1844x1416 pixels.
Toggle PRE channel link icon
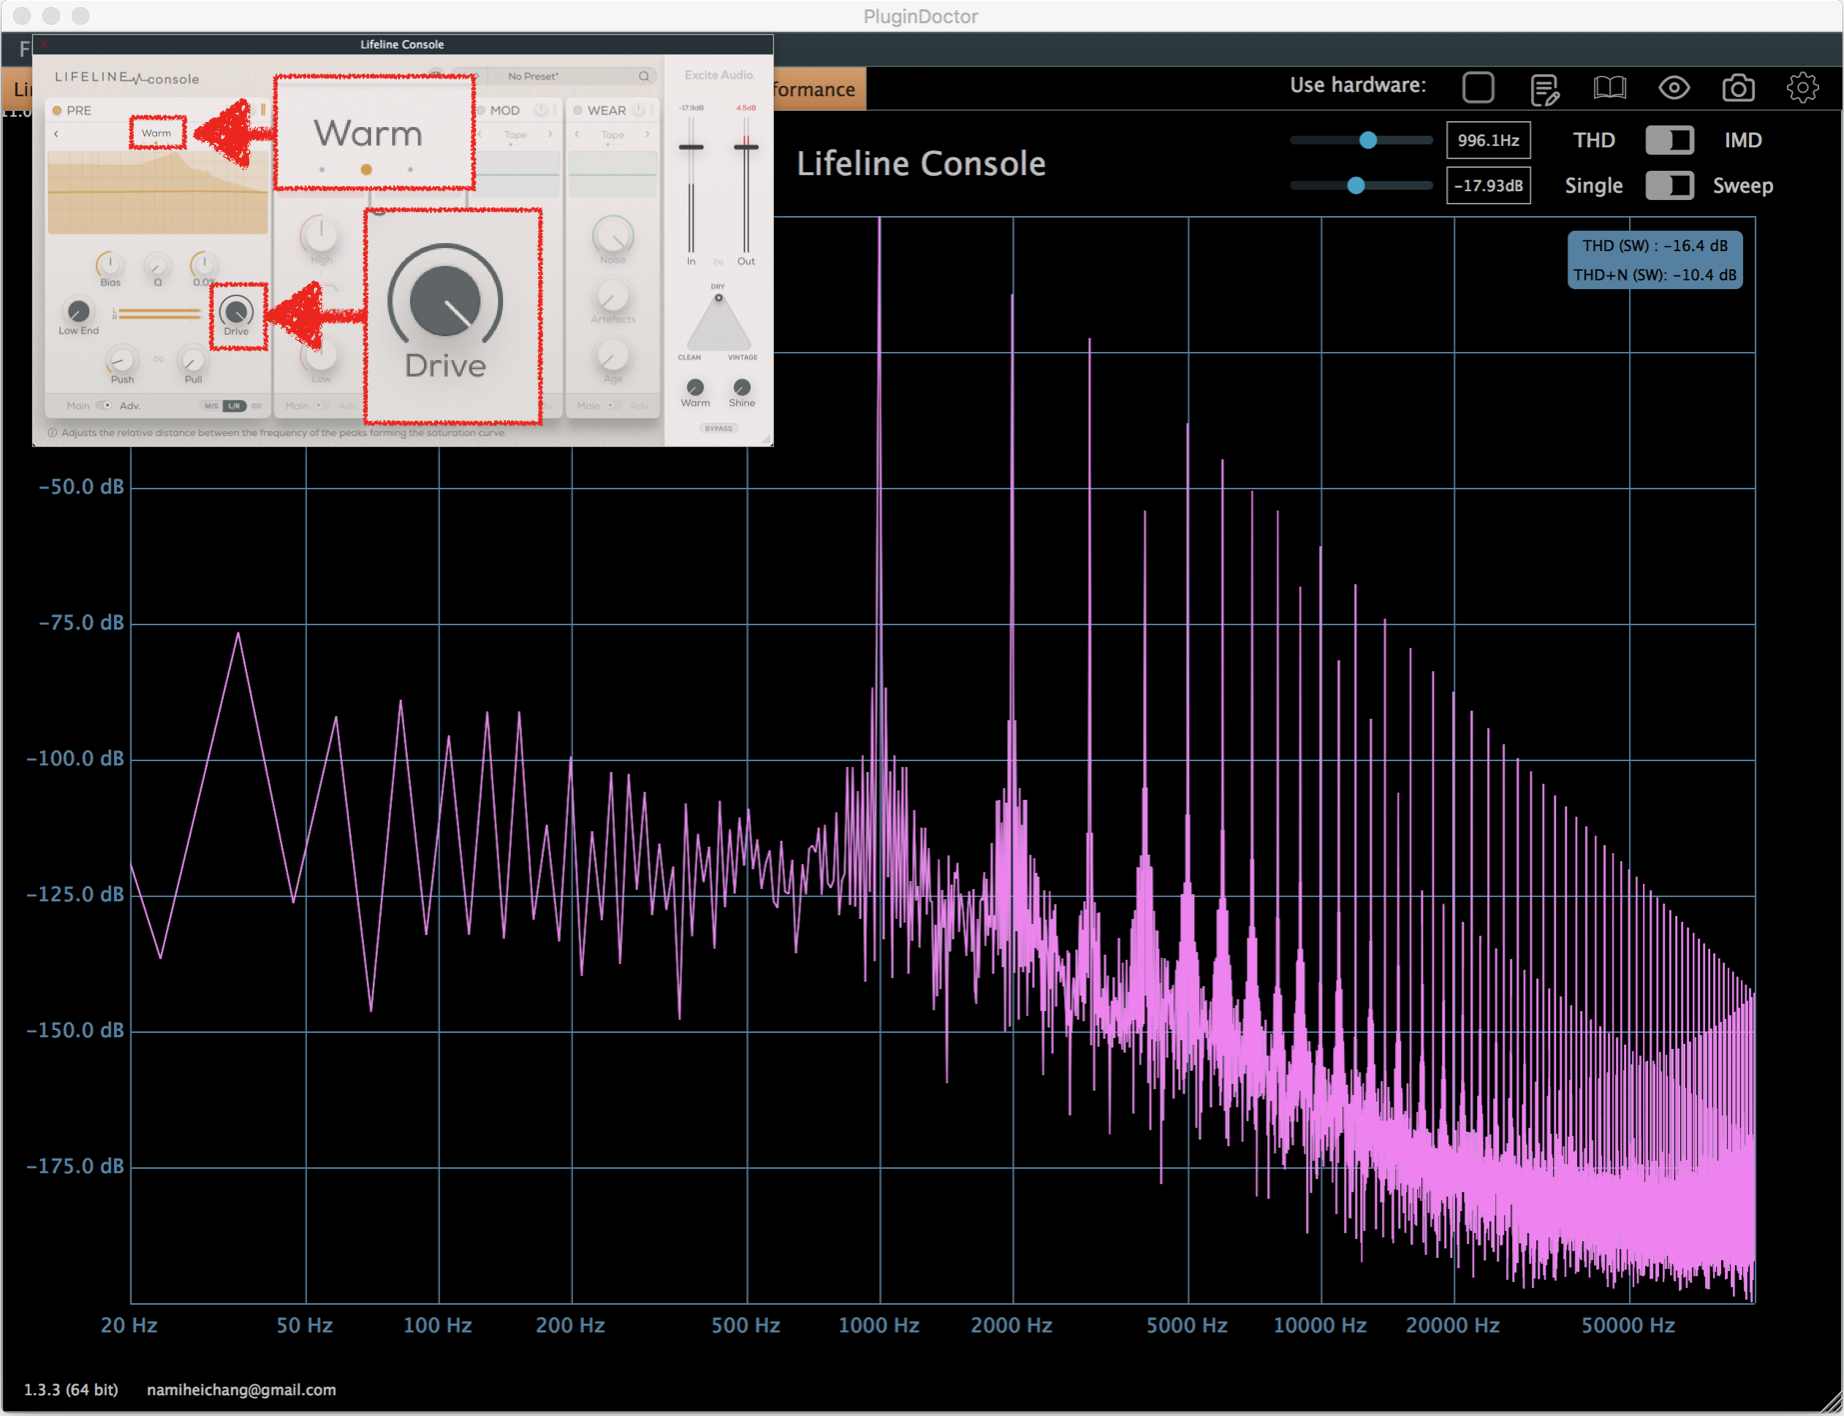257,406
